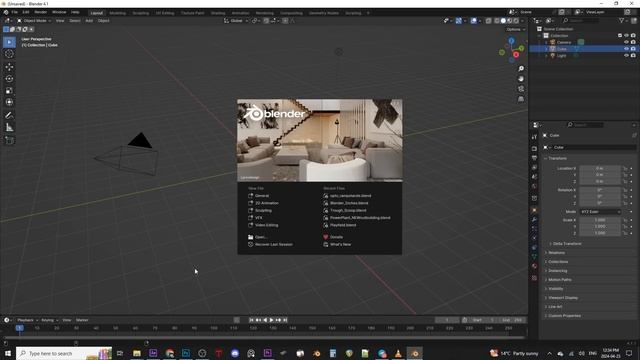Toggle Collection exclude checkbox in outliner
Viewport: 640px width, 360px height.
pyautogui.click(x=620, y=36)
